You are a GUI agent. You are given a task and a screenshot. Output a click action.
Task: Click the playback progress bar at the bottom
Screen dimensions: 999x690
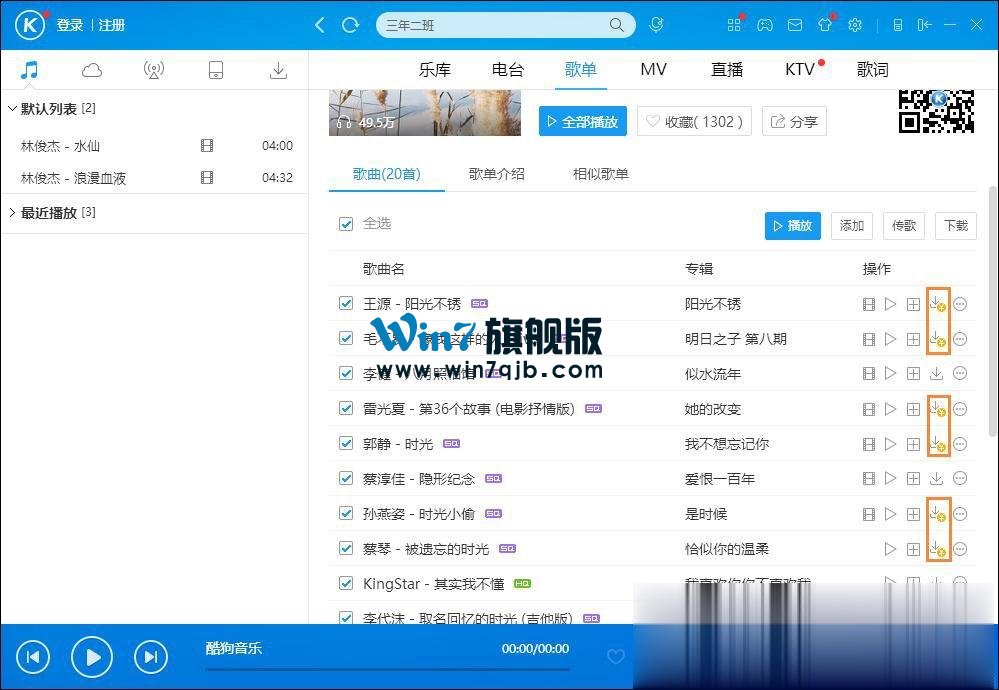387,669
